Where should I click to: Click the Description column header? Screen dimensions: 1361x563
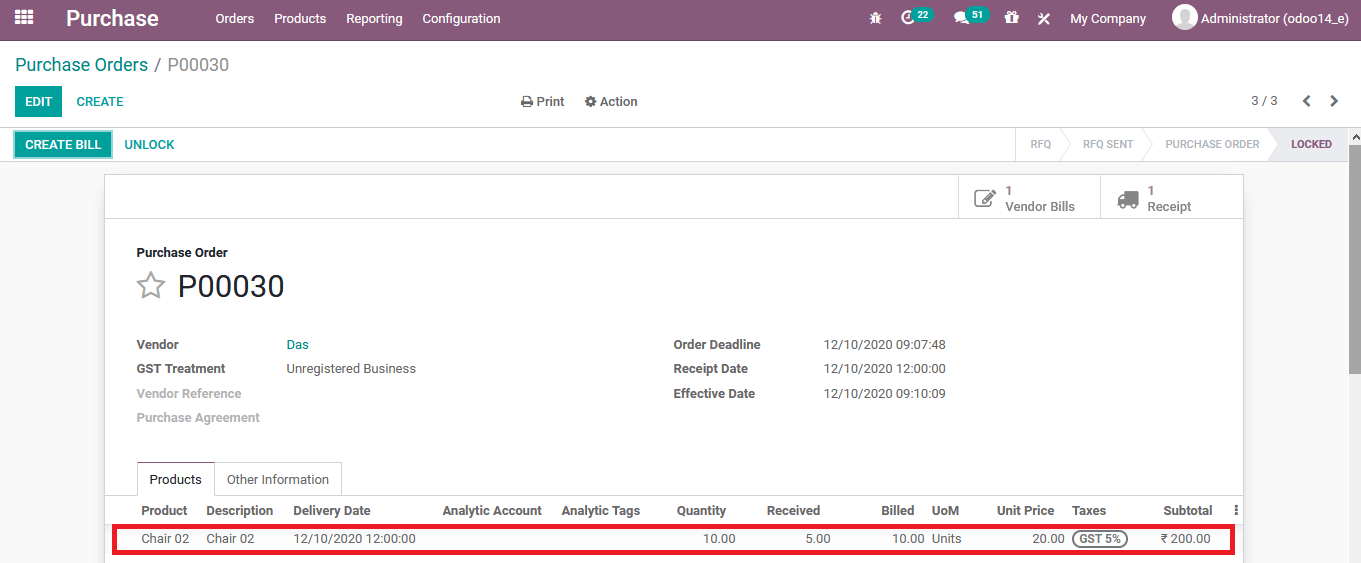(239, 510)
